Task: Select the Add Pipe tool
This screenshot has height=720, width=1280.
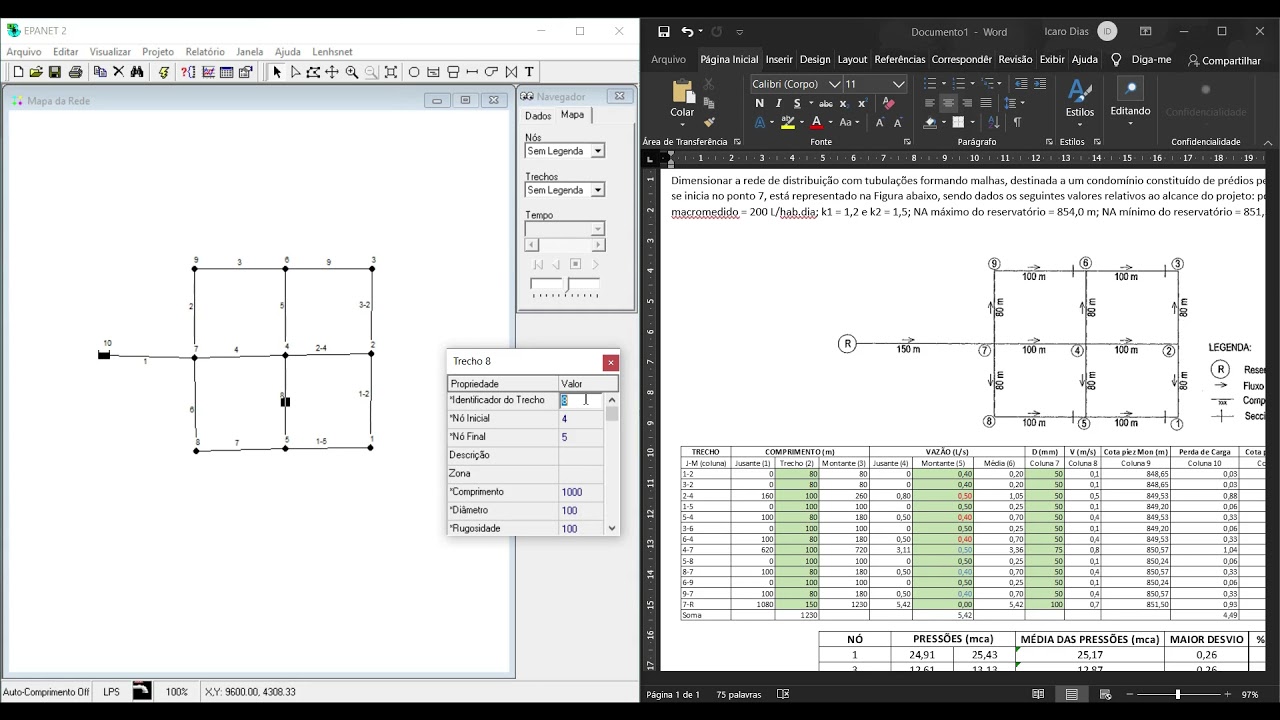Action: point(472,72)
